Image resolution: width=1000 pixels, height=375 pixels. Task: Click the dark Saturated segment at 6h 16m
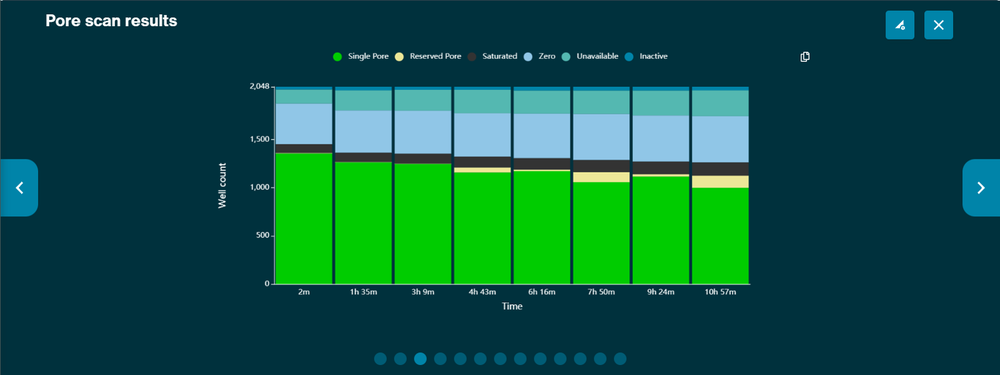(542, 164)
